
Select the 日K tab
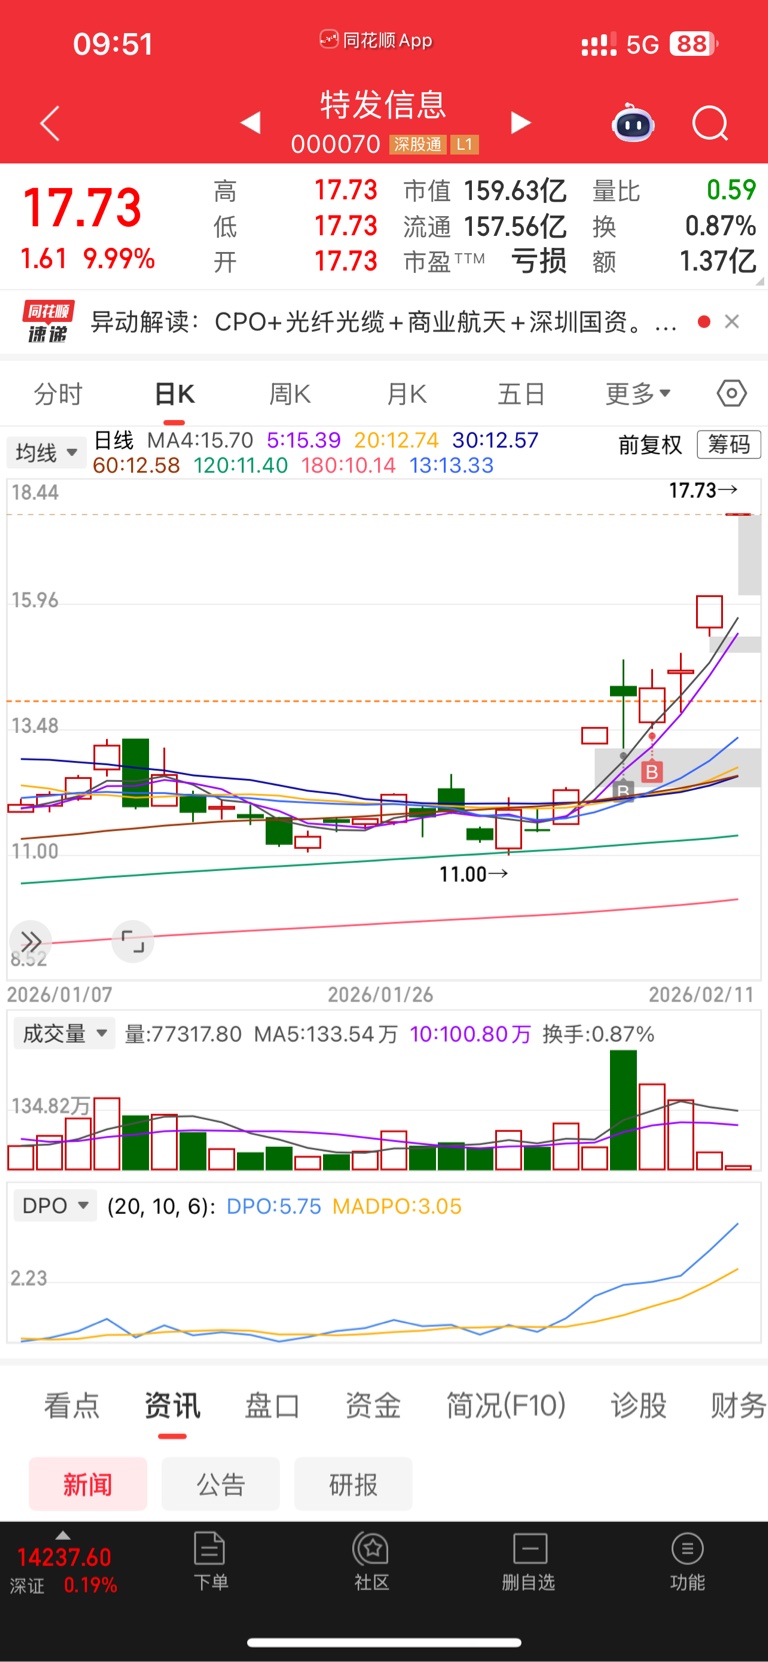pos(174,394)
